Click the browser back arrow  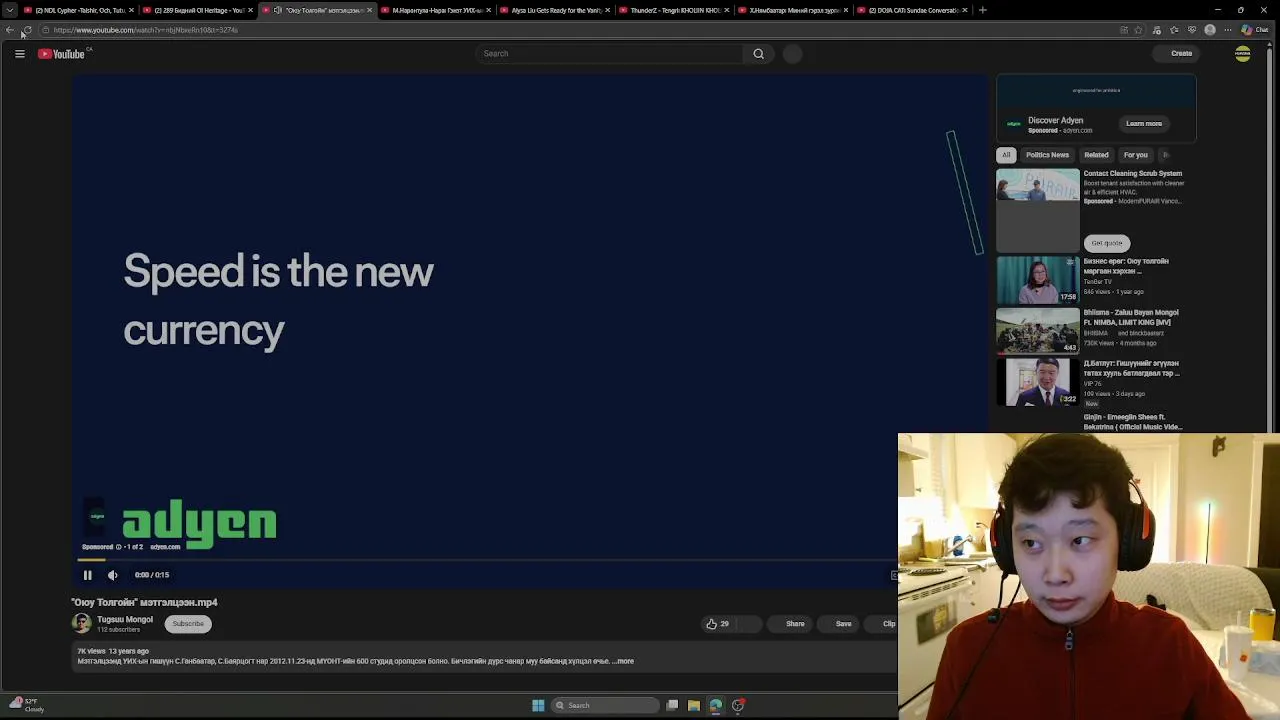10,30
